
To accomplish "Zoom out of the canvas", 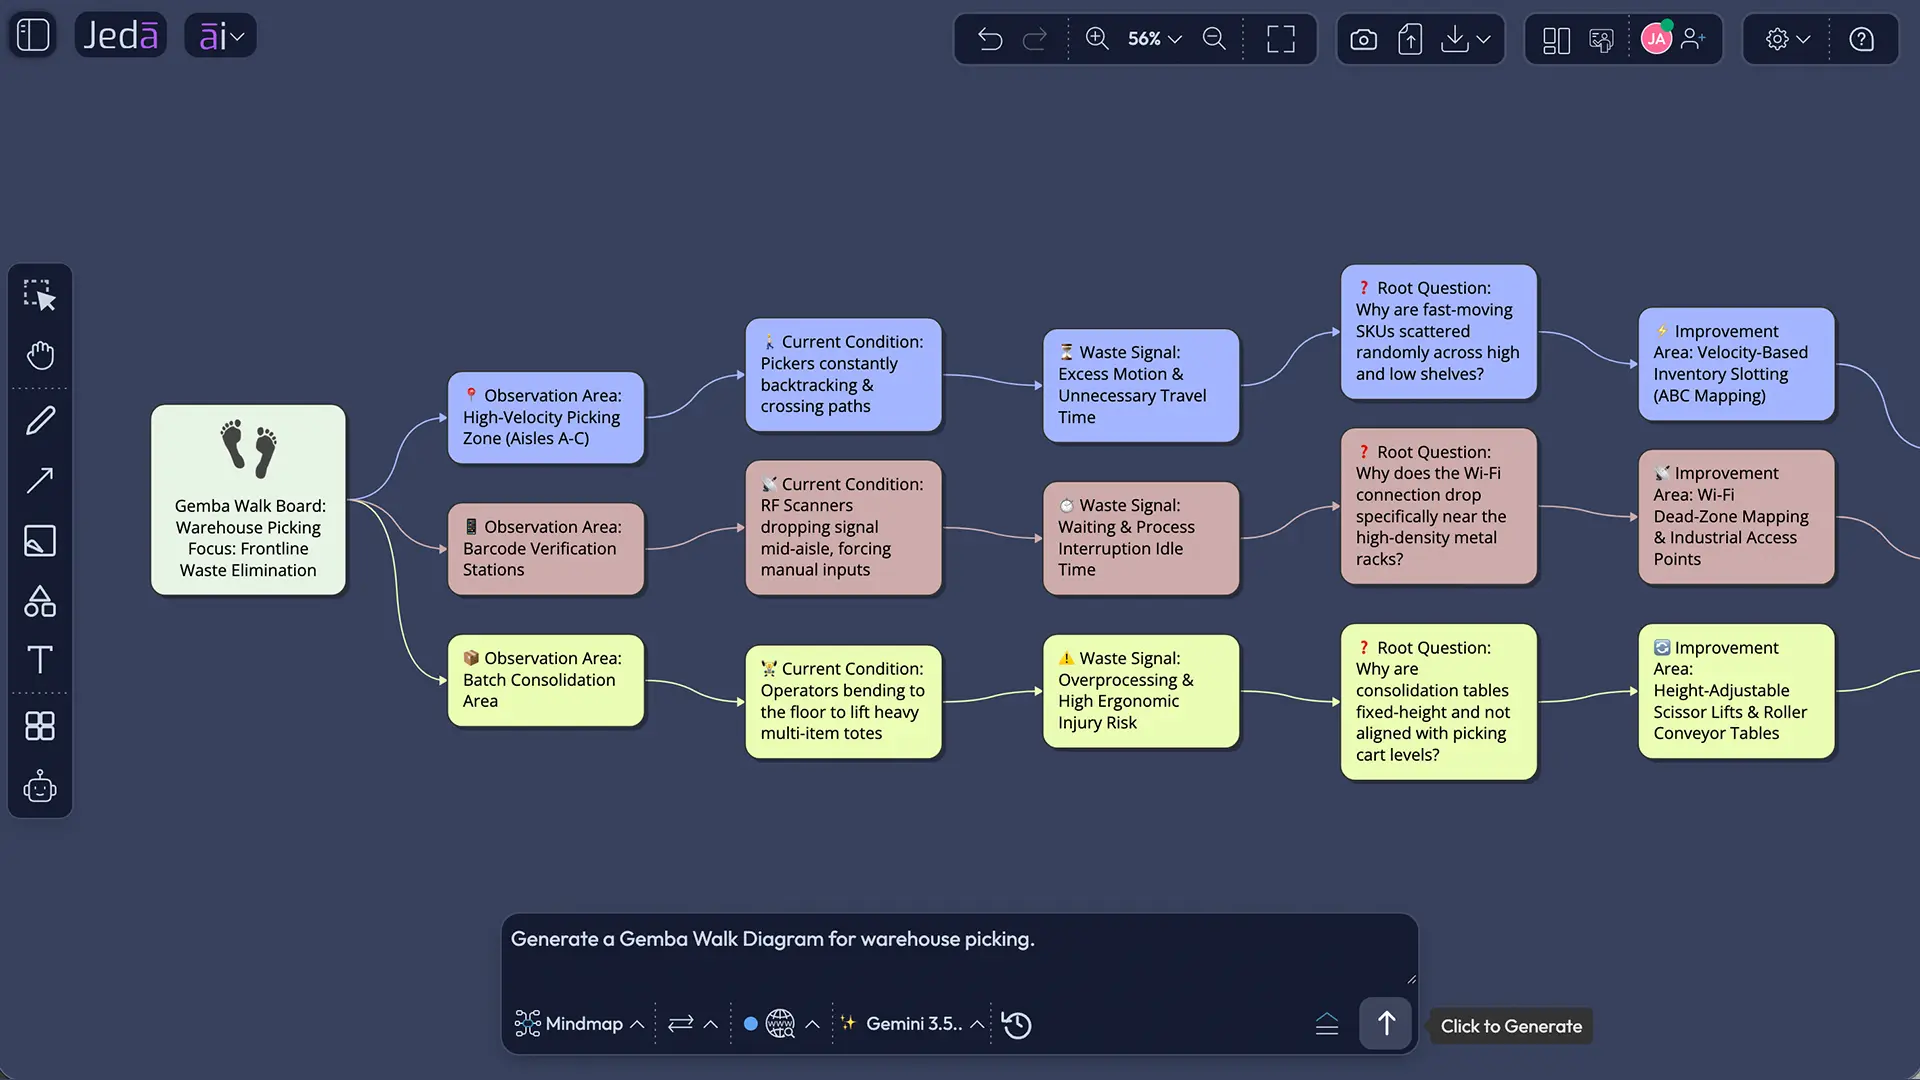I will click(1214, 39).
